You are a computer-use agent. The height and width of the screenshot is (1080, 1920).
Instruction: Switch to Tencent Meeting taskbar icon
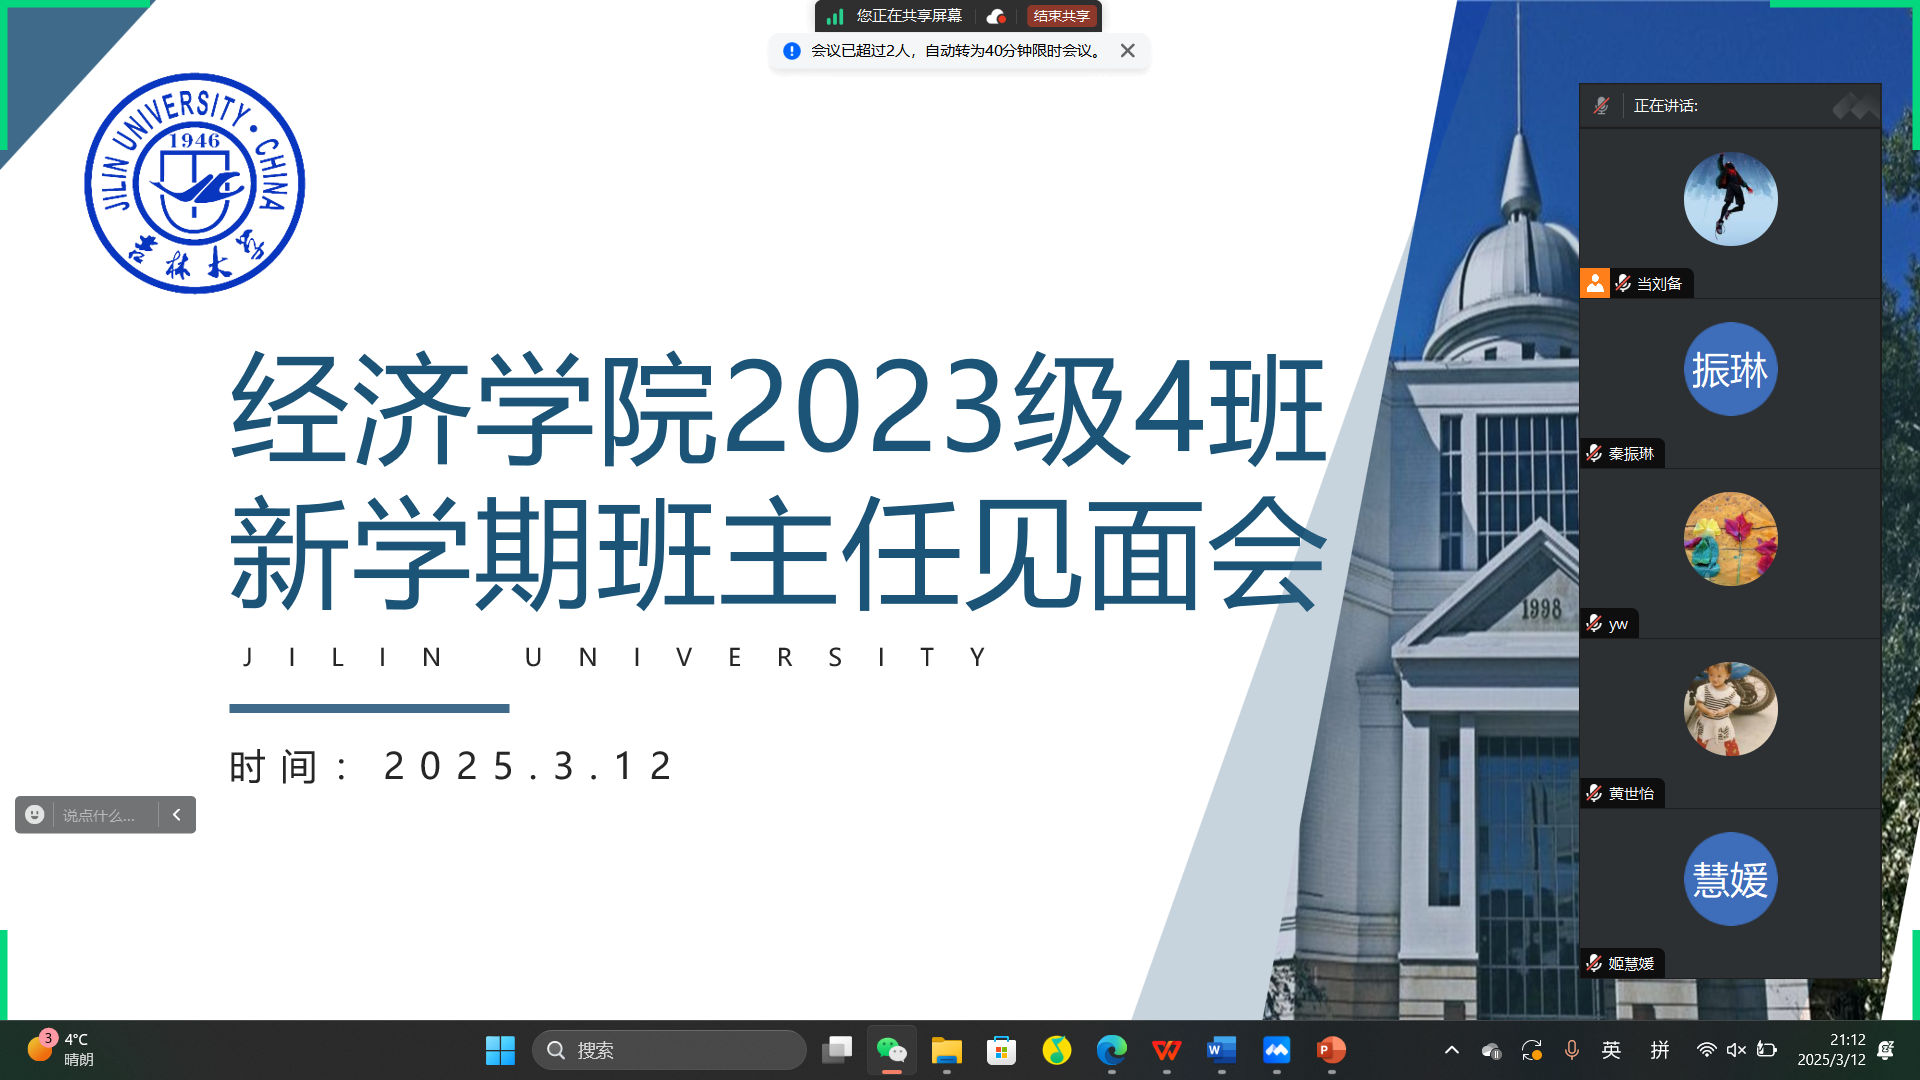point(1276,1050)
